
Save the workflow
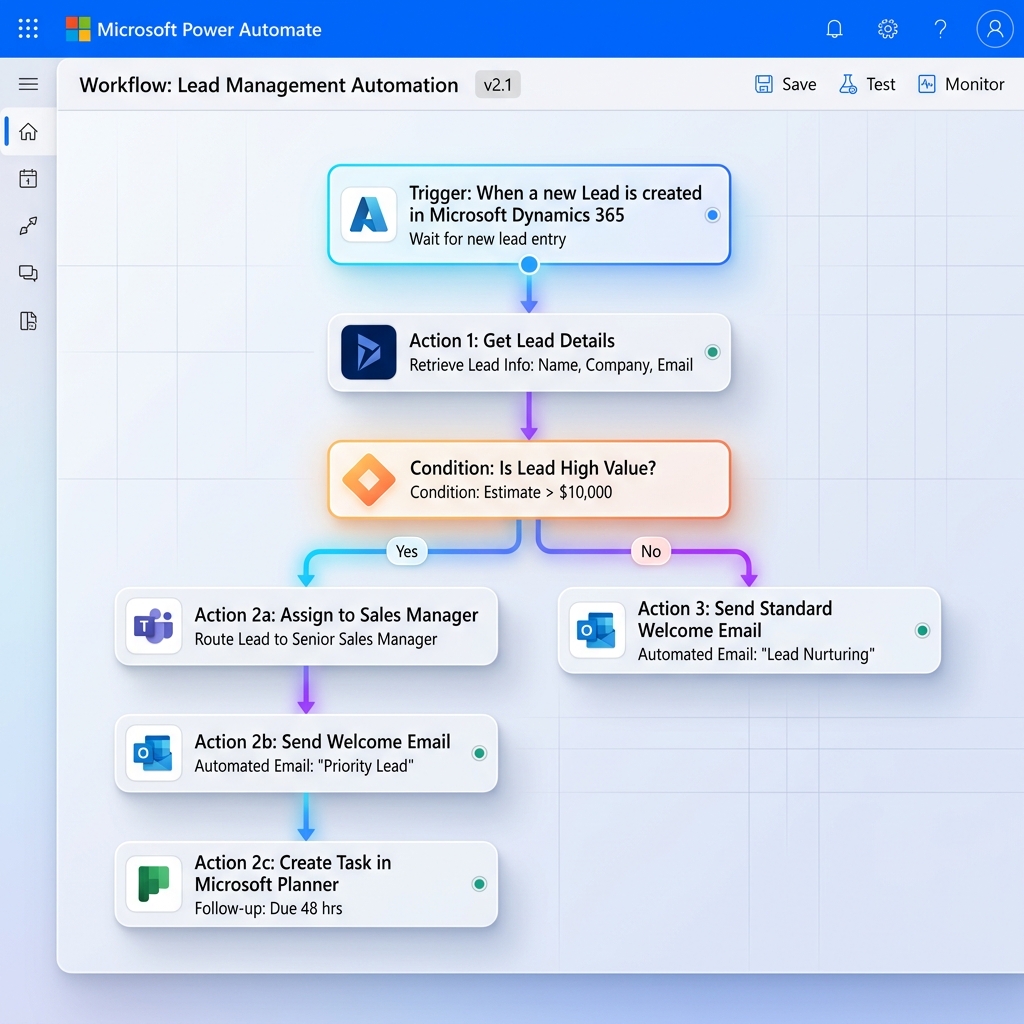point(786,84)
